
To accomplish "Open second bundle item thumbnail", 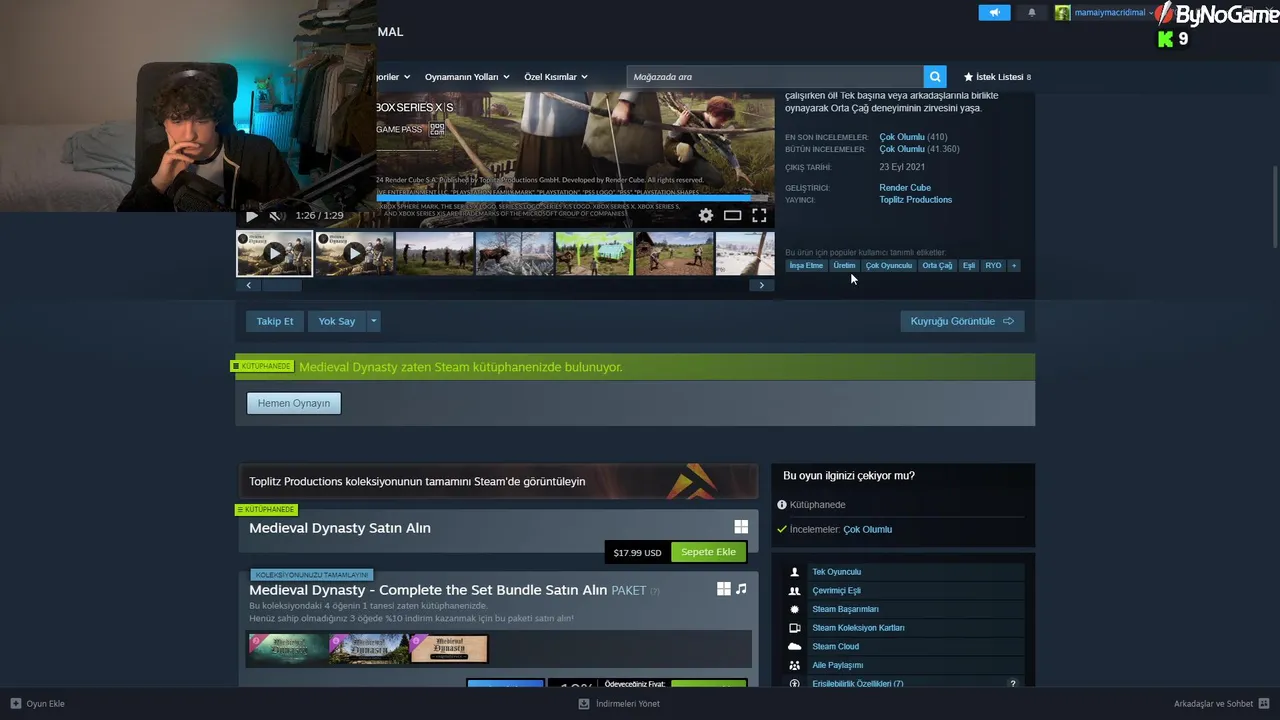I will pos(369,648).
